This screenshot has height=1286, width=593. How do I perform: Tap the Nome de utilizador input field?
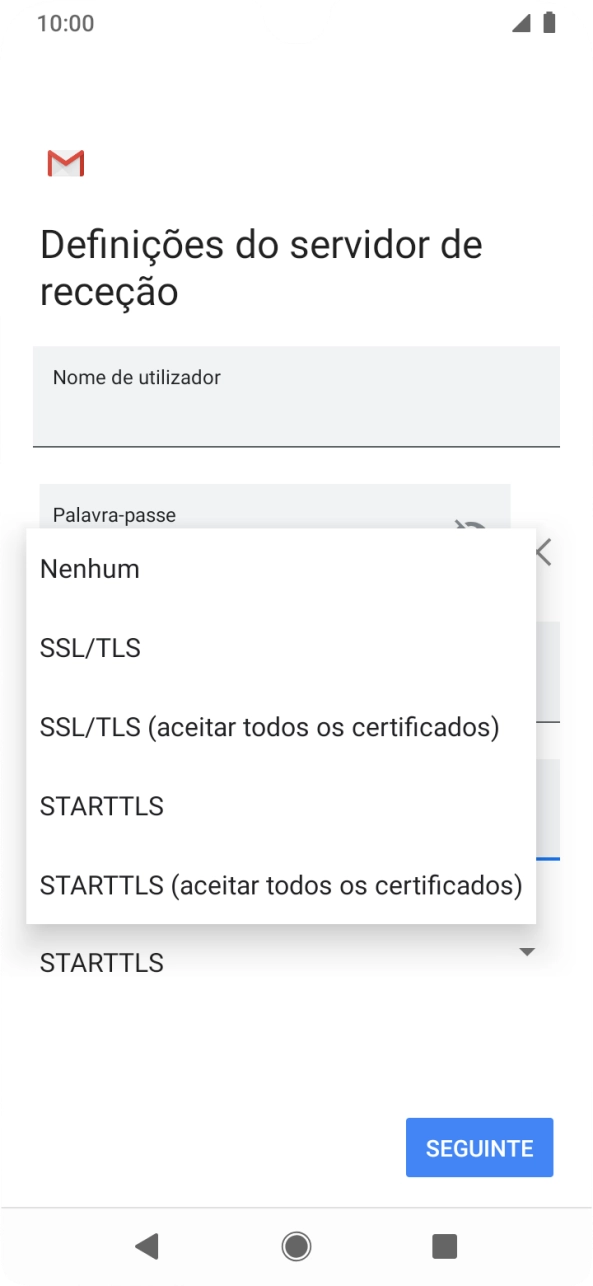pos(296,396)
